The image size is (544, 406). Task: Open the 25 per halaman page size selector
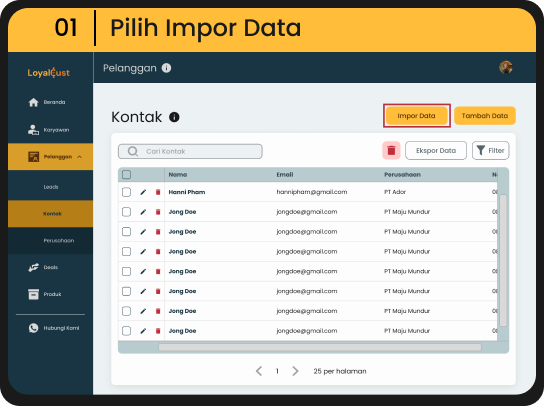340,371
